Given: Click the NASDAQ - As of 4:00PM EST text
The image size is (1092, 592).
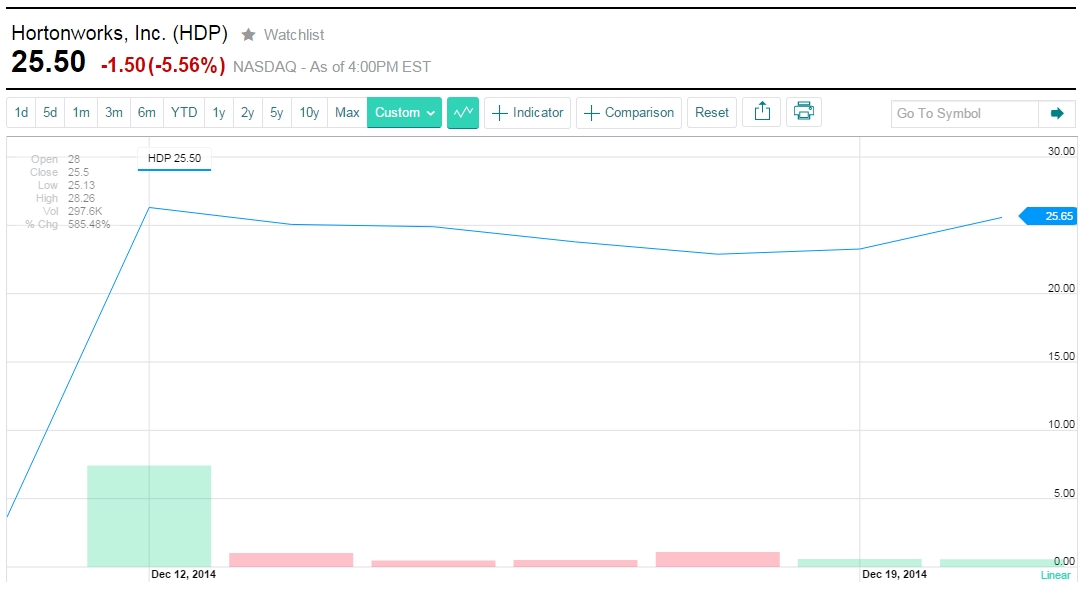Looking at the screenshot, I should [x=332, y=67].
